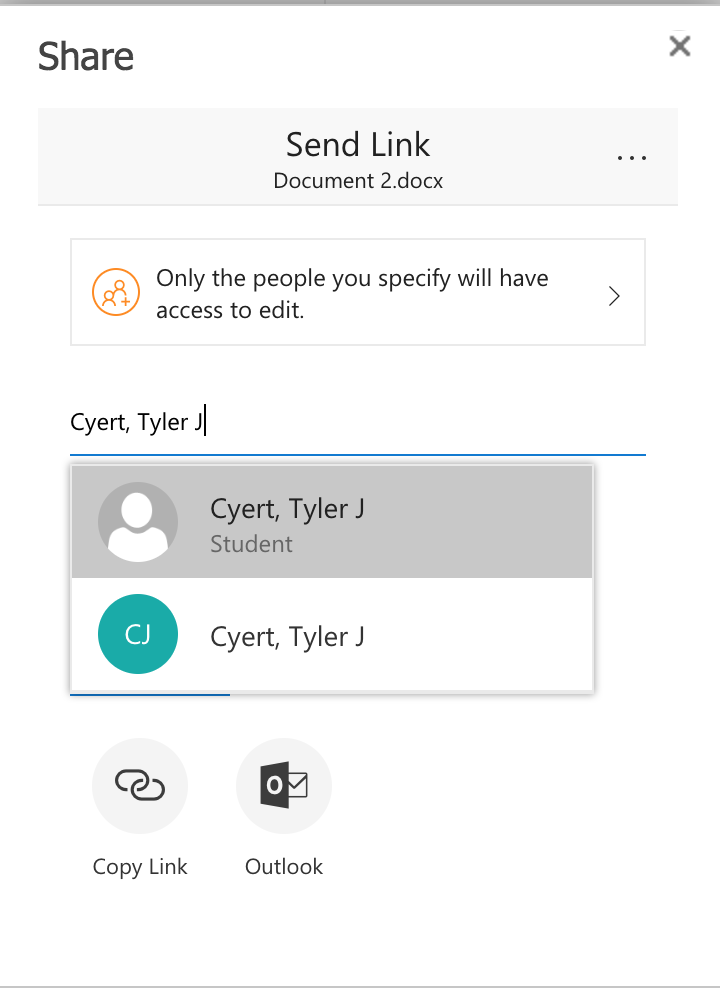
Task: Click the Copy Link chain icon
Action: [x=139, y=786]
